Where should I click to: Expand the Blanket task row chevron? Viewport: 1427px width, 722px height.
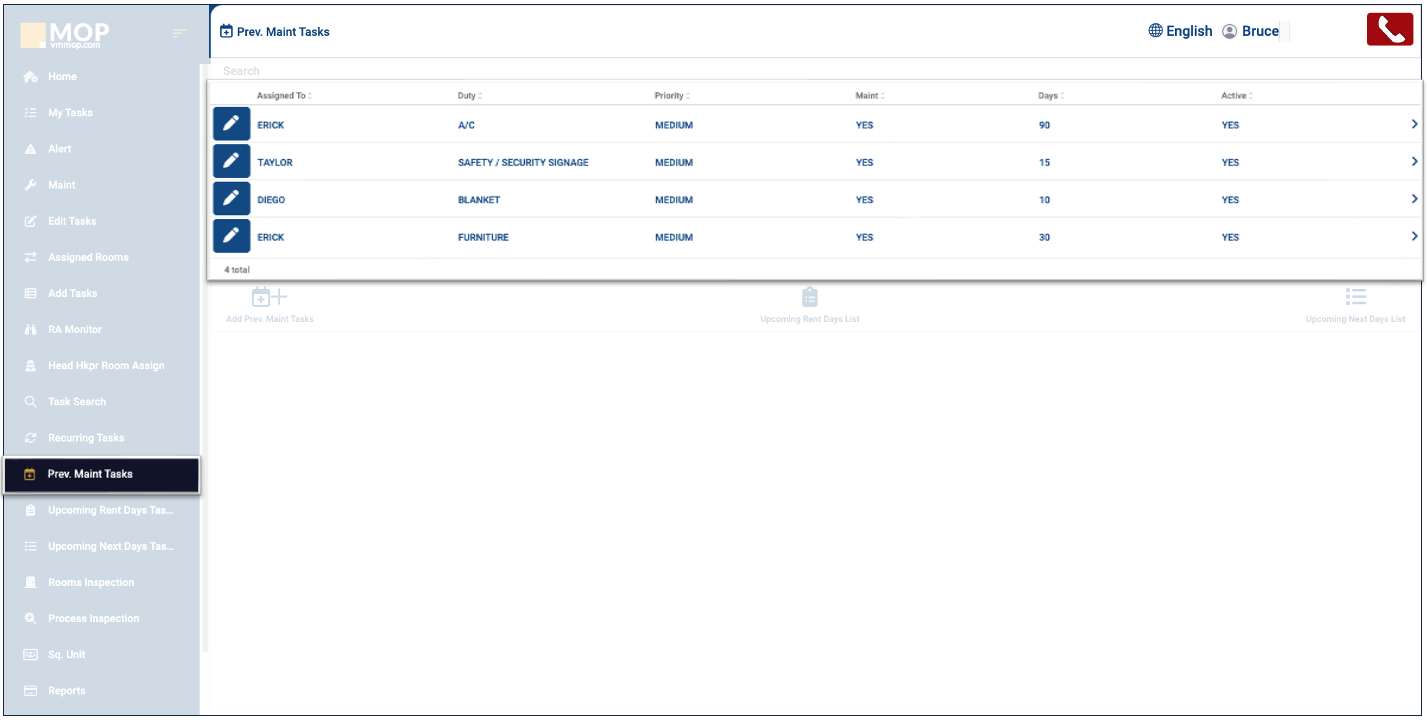click(x=1414, y=199)
